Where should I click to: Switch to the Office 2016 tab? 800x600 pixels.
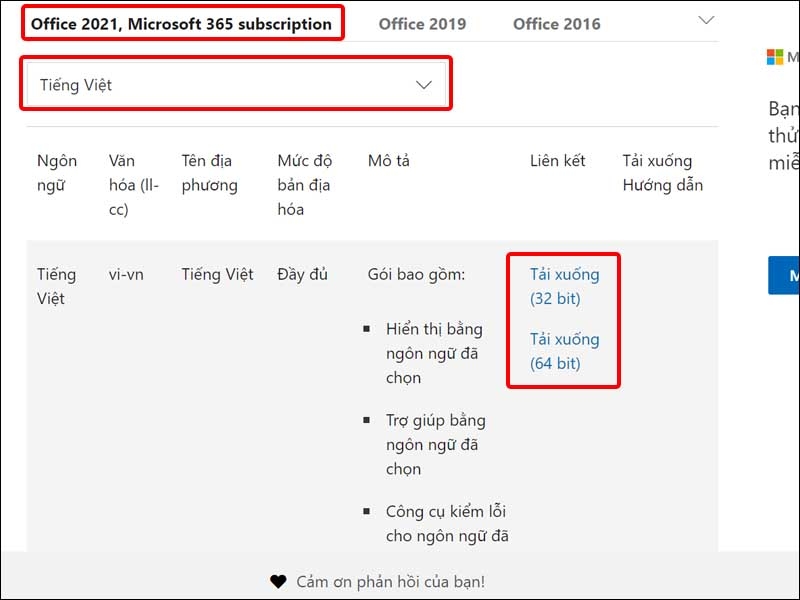(x=556, y=24)
